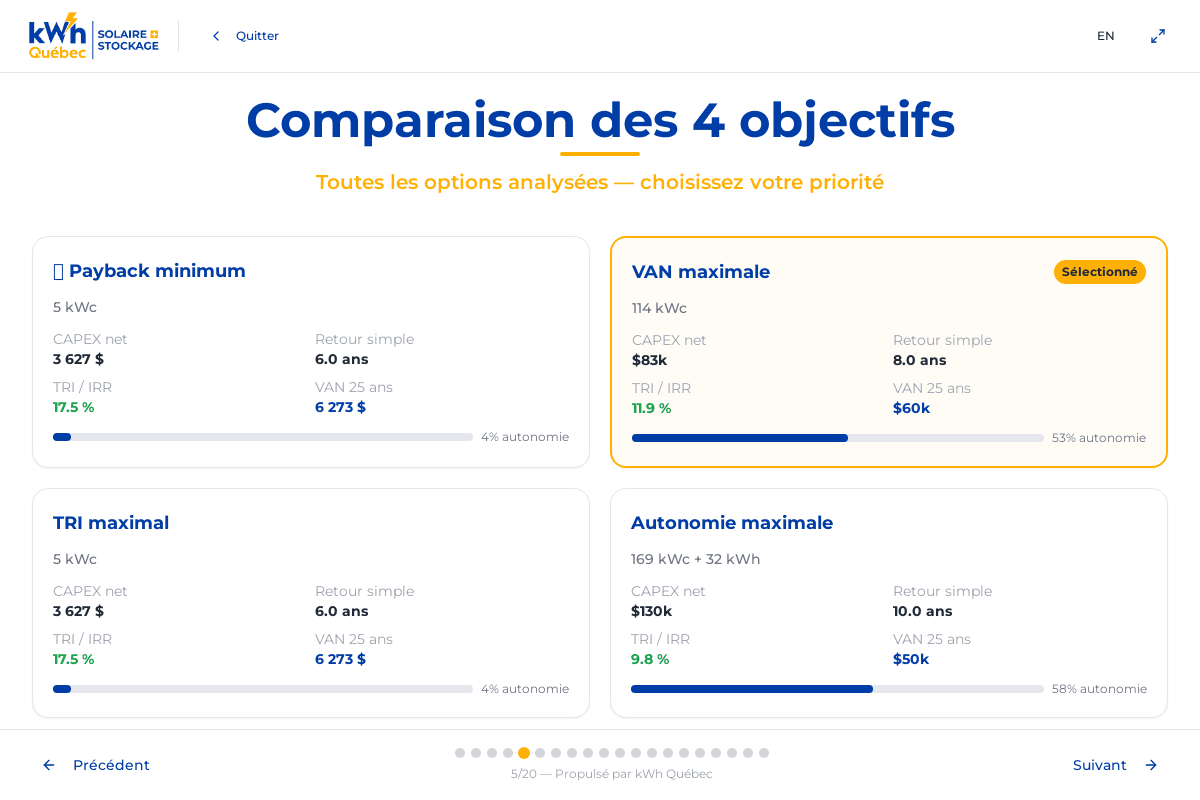Expand the presentation to fullscreen

point(1157,35)
